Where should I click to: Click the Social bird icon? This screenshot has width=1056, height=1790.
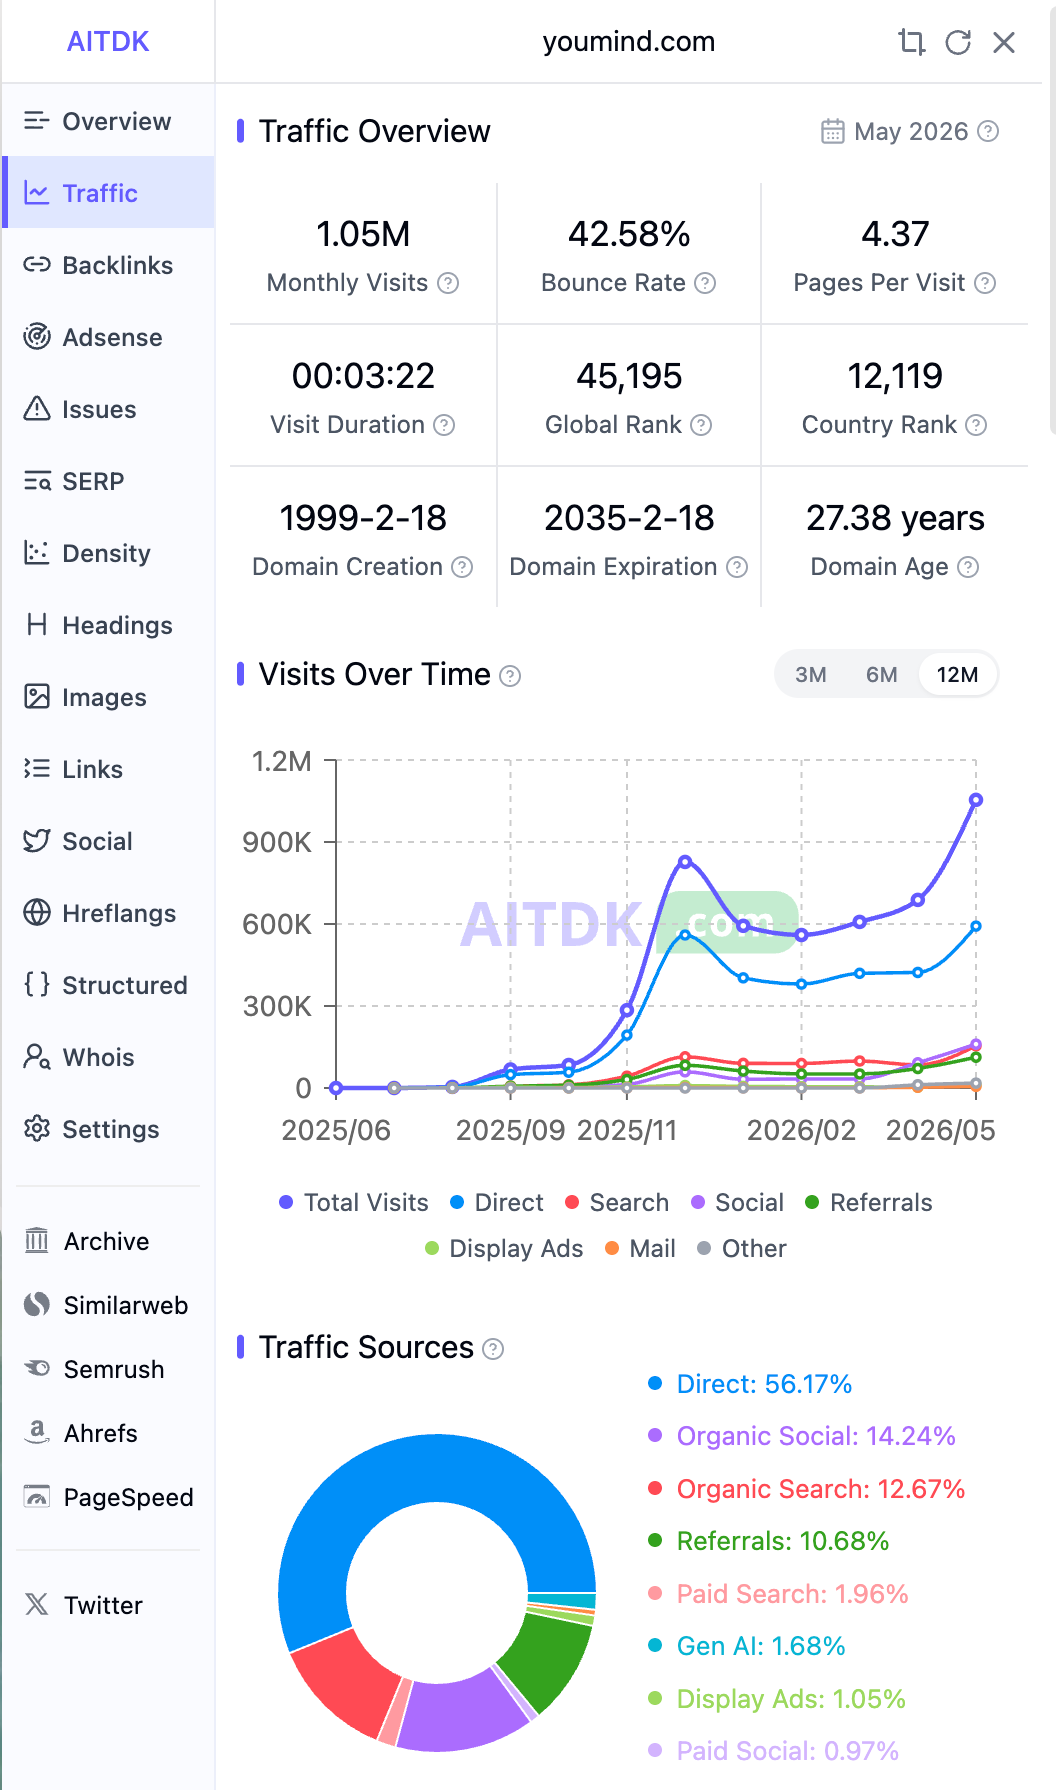(37, 841)
